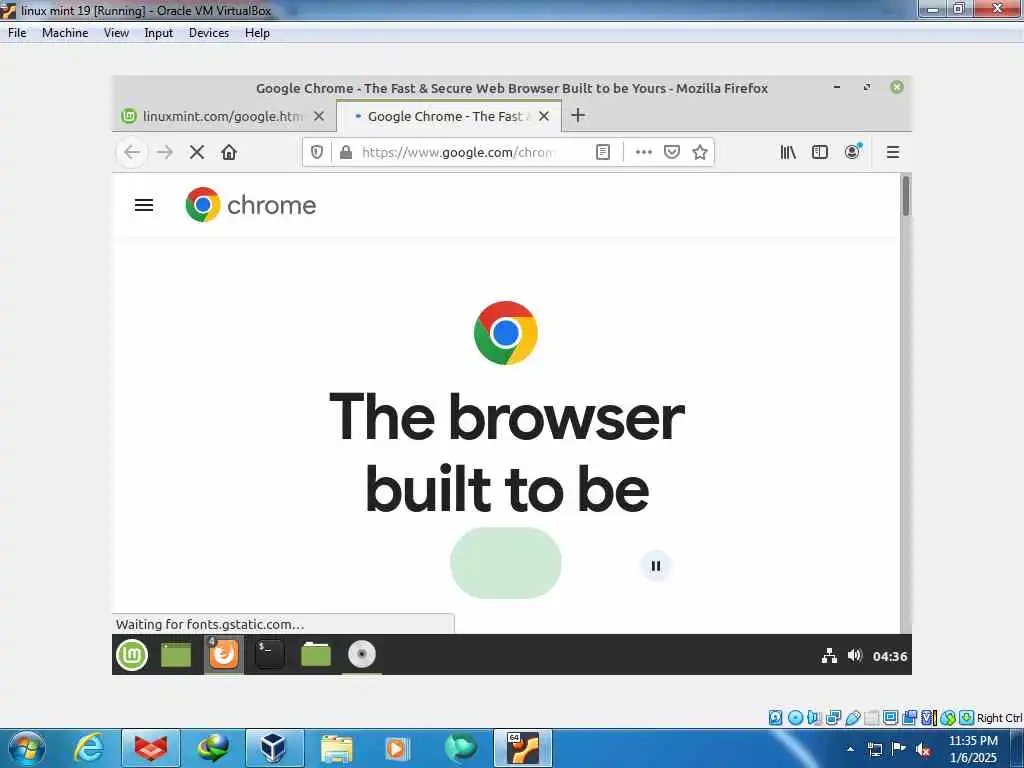The height and width of the screenshot is (768, 1024).
Task: Click the VirtualBox USB status icon
Action: 853,718
